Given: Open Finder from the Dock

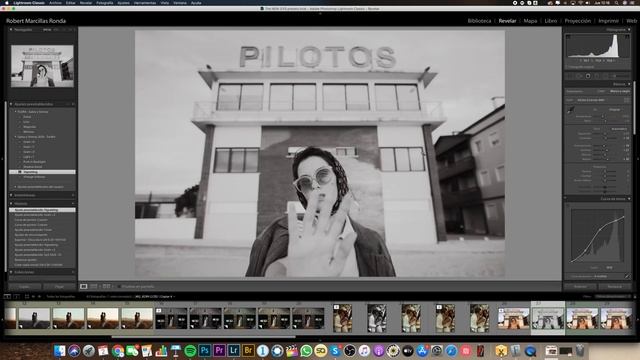Looking at the screenshot, I should coord(60,350).
